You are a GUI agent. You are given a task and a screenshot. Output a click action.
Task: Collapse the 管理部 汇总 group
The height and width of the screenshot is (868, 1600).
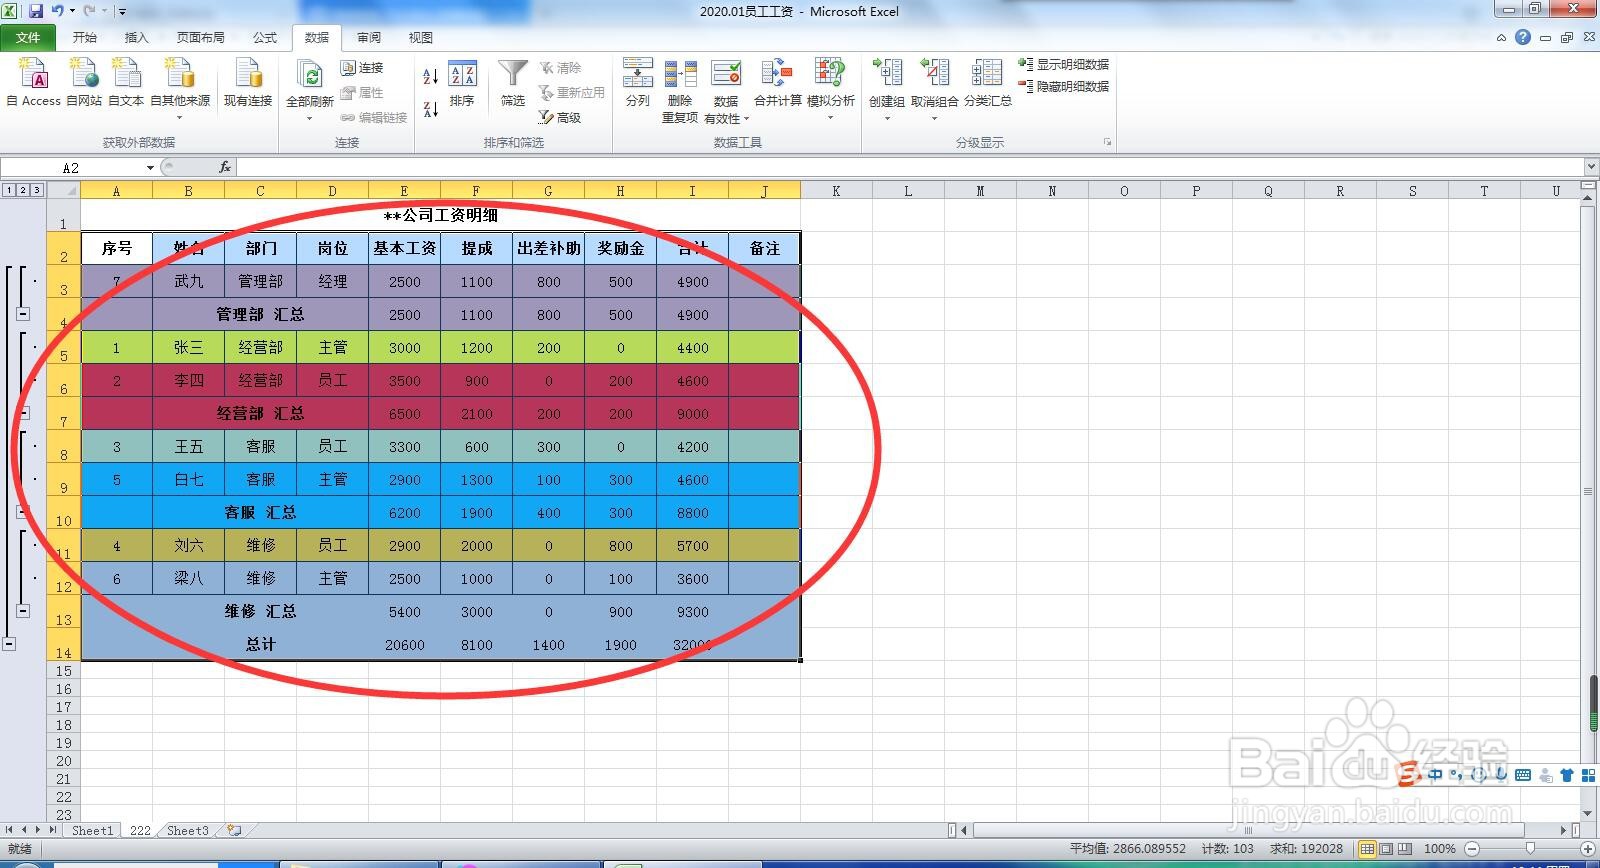(x=23, y=314)
